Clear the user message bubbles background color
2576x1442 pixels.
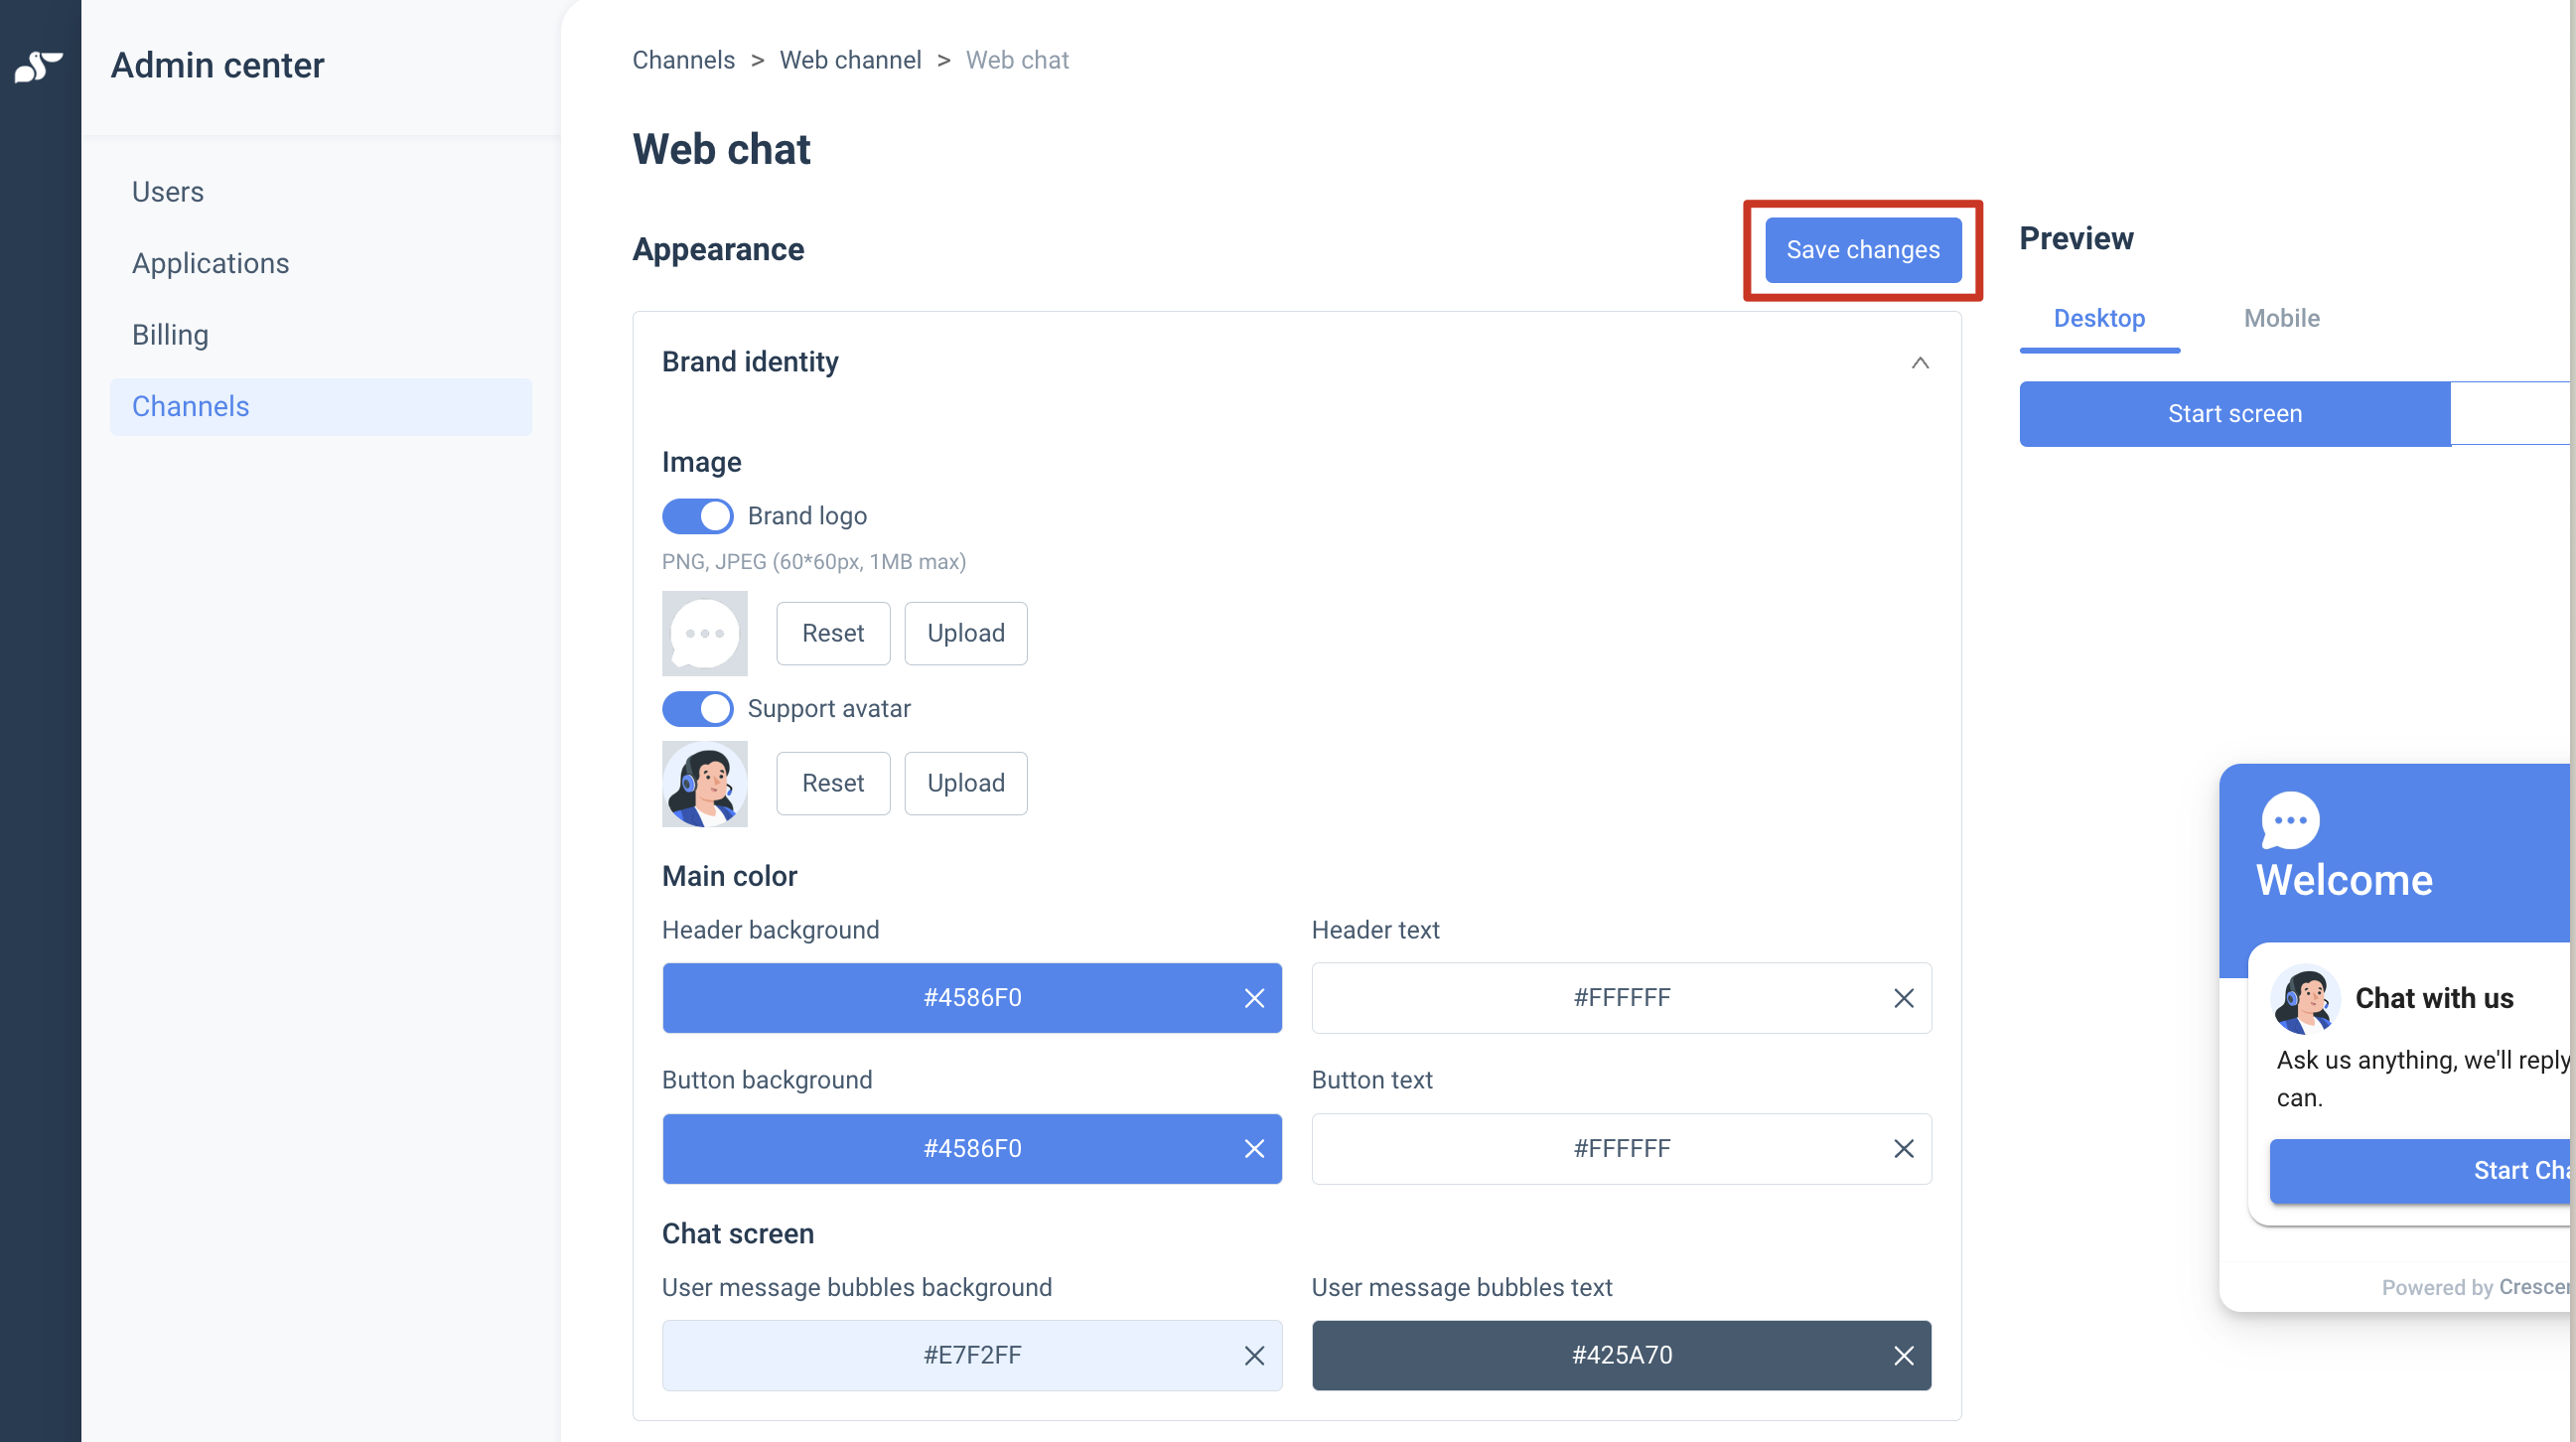click(1254, 1355)
